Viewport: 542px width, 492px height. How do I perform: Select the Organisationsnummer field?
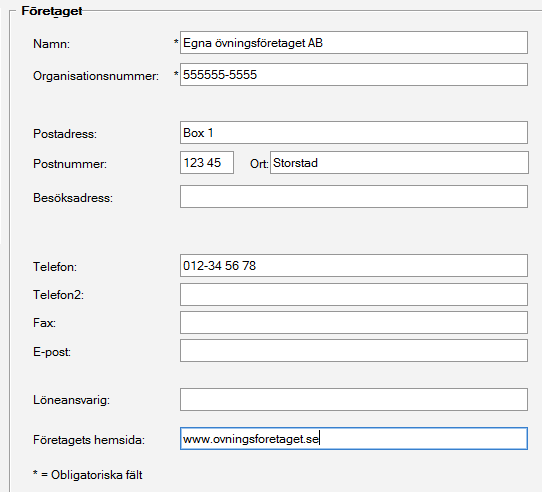pos(354,74)
